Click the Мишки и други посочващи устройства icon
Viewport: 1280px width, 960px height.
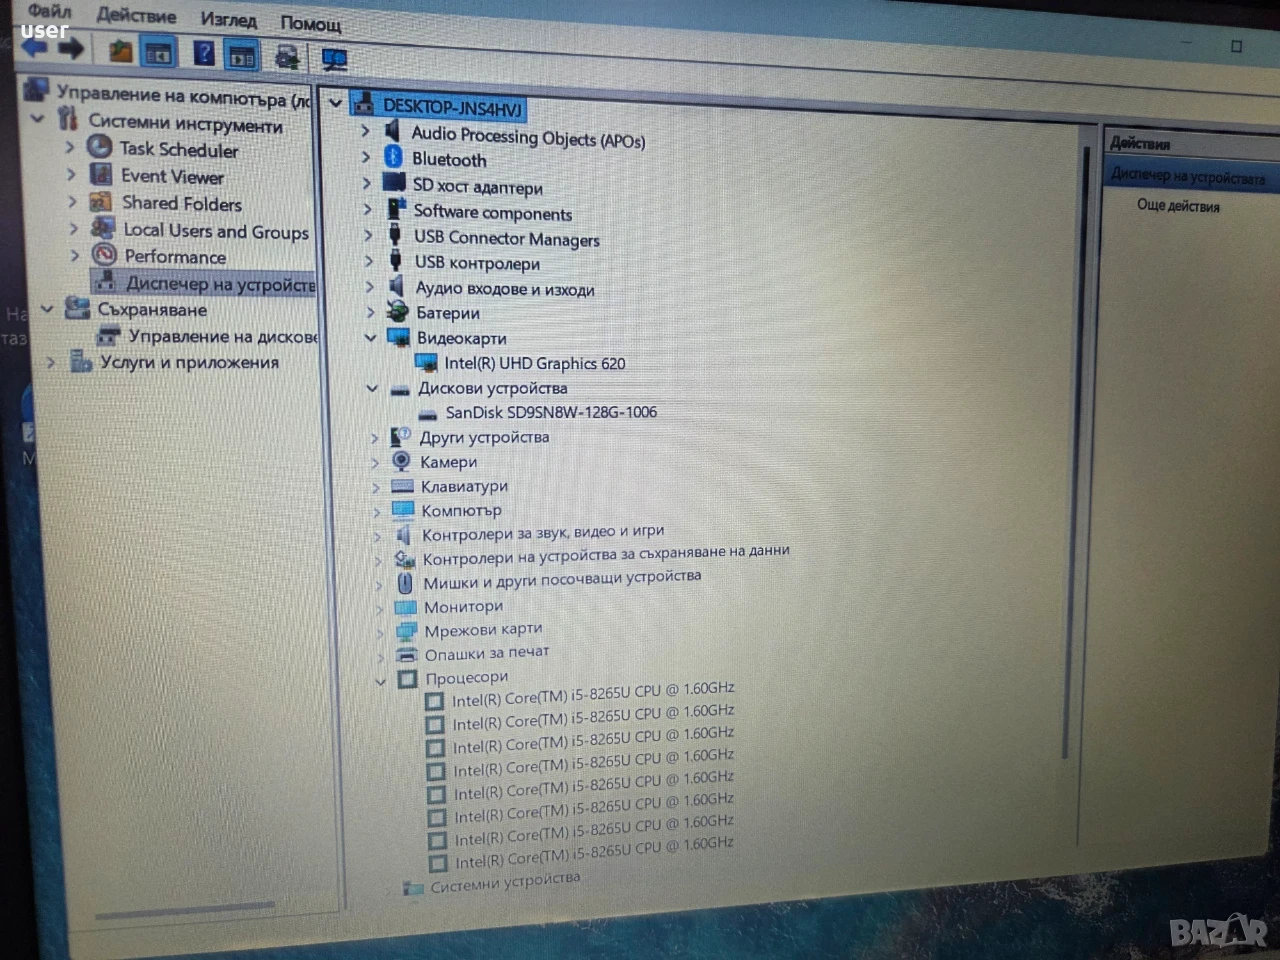tap(405, 583)
